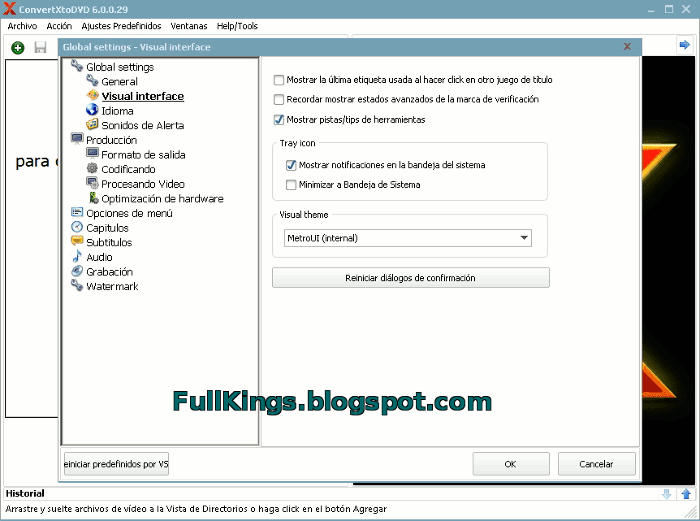The height and width of the screenshot is (521, 700).
Task: Select Capítulos tree label
Action: 108,228
